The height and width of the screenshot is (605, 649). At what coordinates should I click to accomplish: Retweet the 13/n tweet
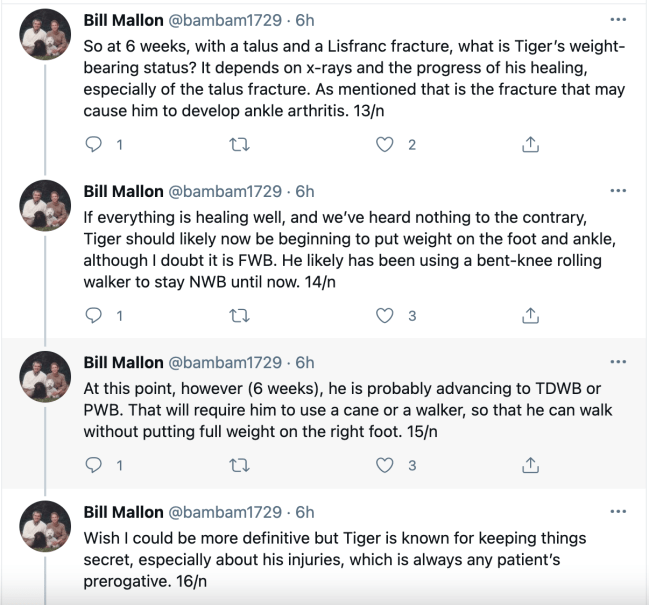[x=238, y=145]
